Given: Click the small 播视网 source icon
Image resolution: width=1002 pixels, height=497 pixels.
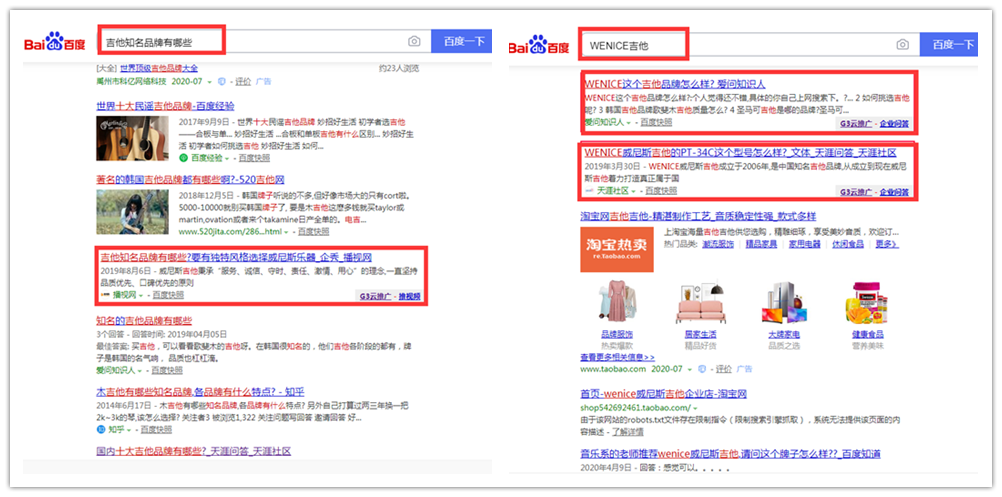Looking at the screenshot, I should tap(105, 296).
